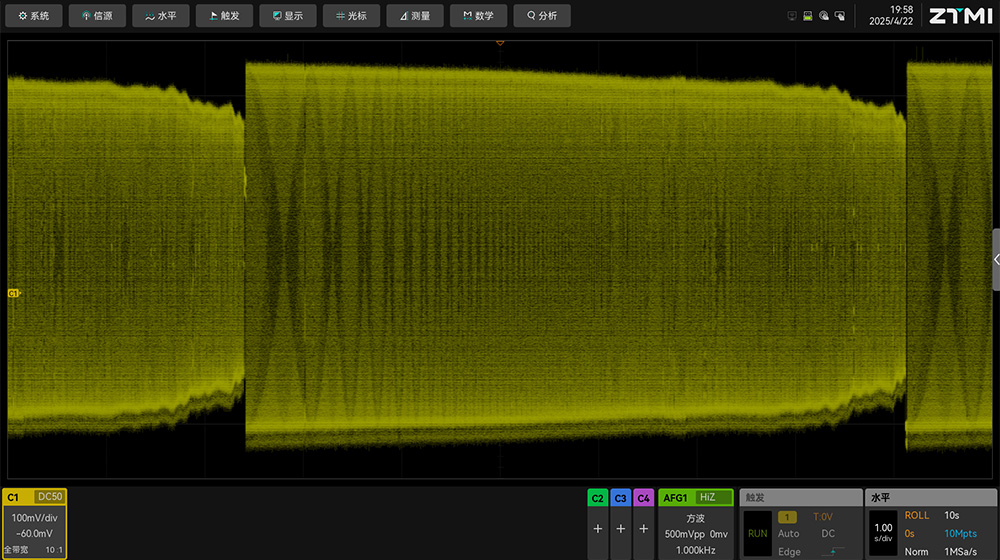Click the 水平 (Horizontal) toolbar button
Image resolution: width=1000 pixels, height=560 pixels.
pyautogui.click(x=160, y=16)
